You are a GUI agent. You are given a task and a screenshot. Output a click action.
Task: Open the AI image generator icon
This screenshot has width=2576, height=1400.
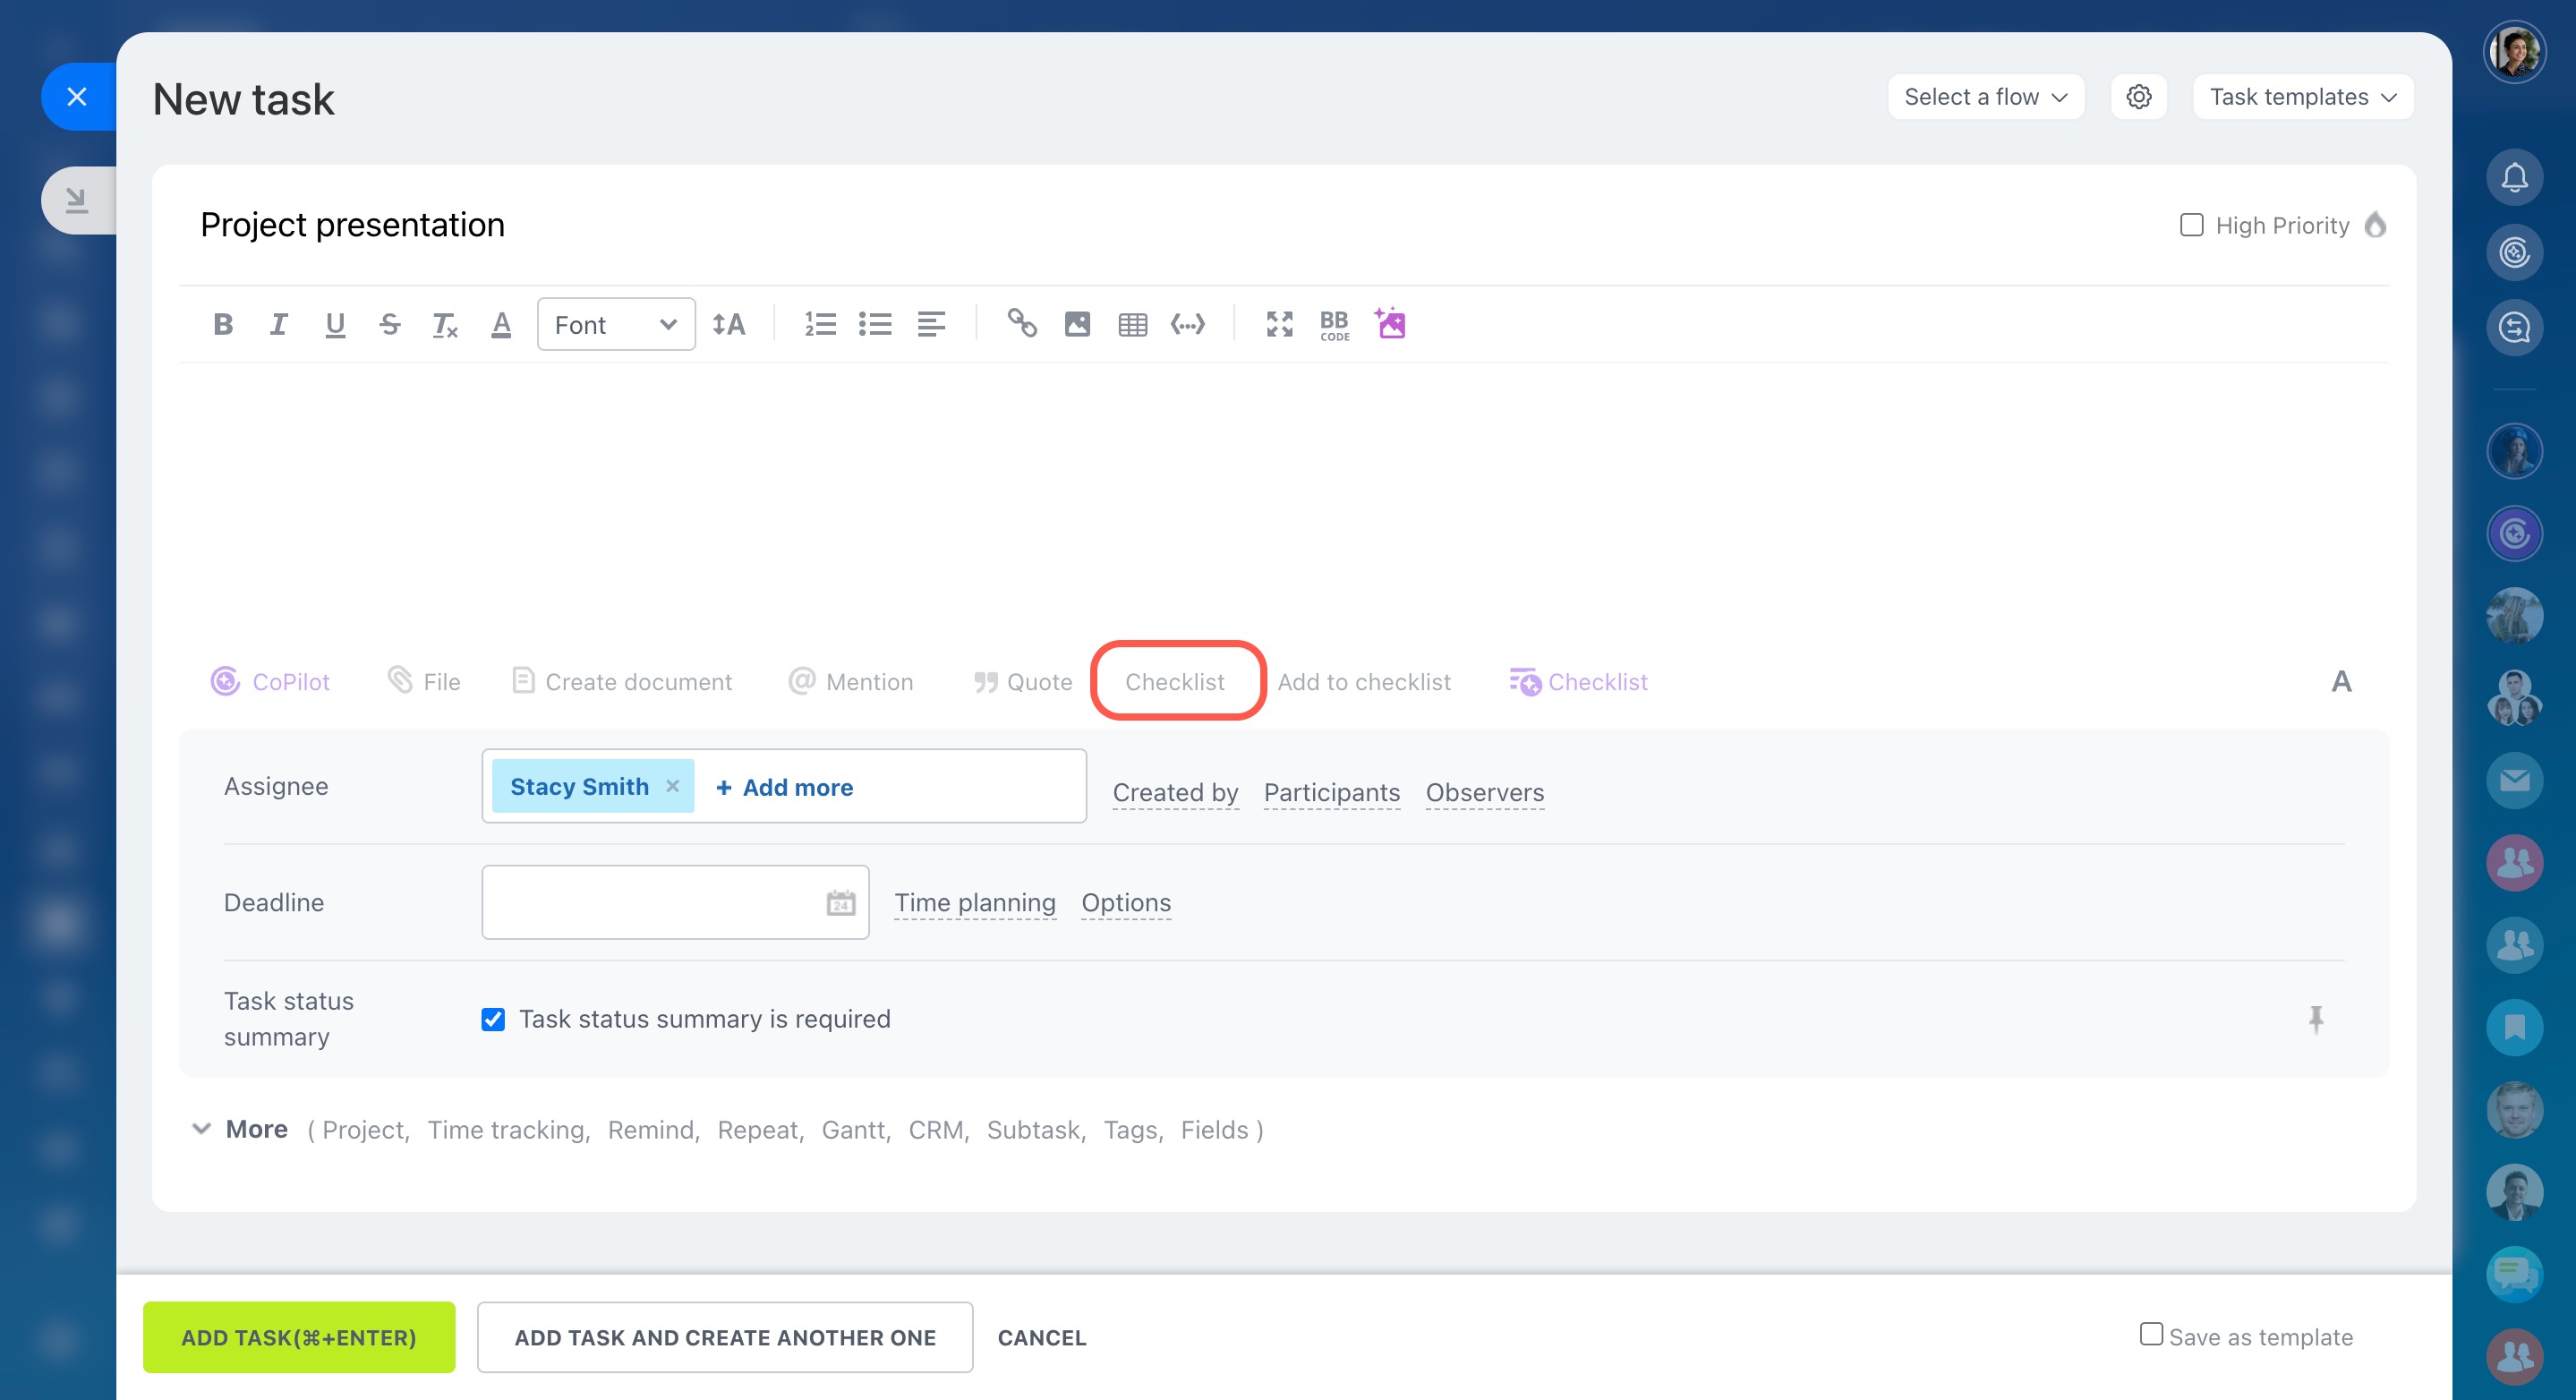[x=1390, y=324]
